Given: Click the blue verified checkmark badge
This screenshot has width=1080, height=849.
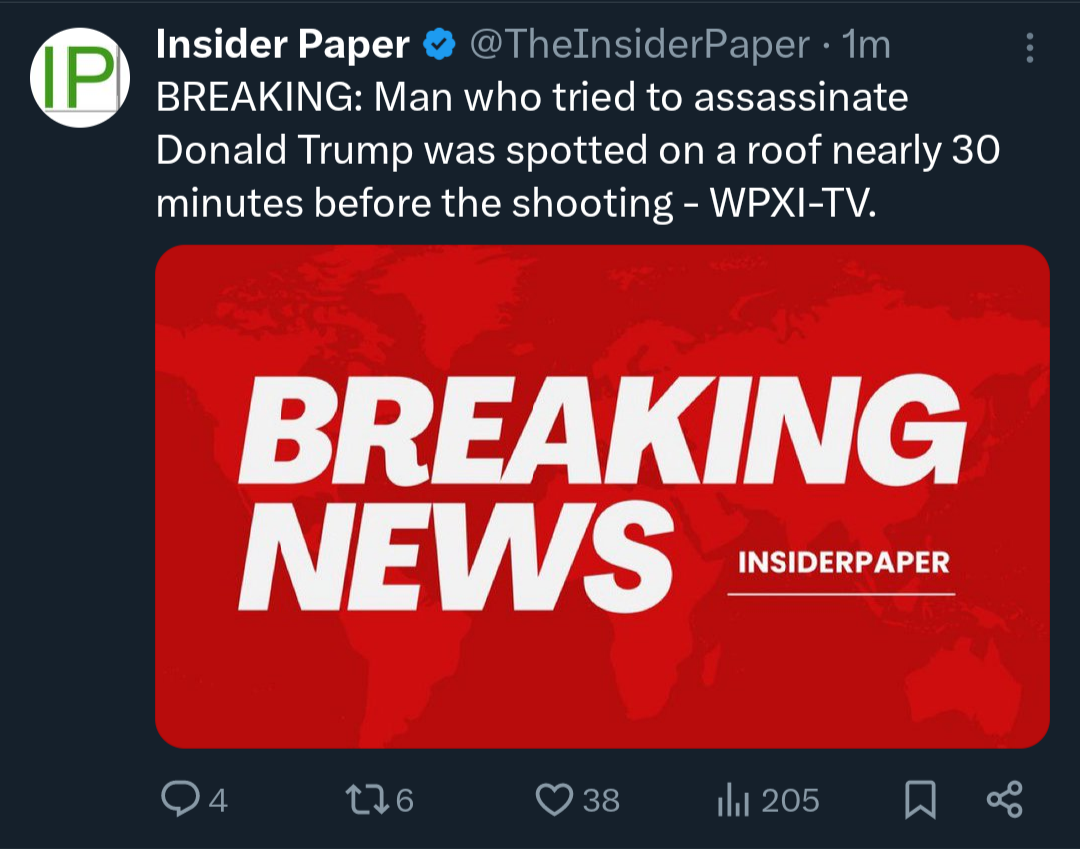Looking at the screenshot, I should 439,45.
